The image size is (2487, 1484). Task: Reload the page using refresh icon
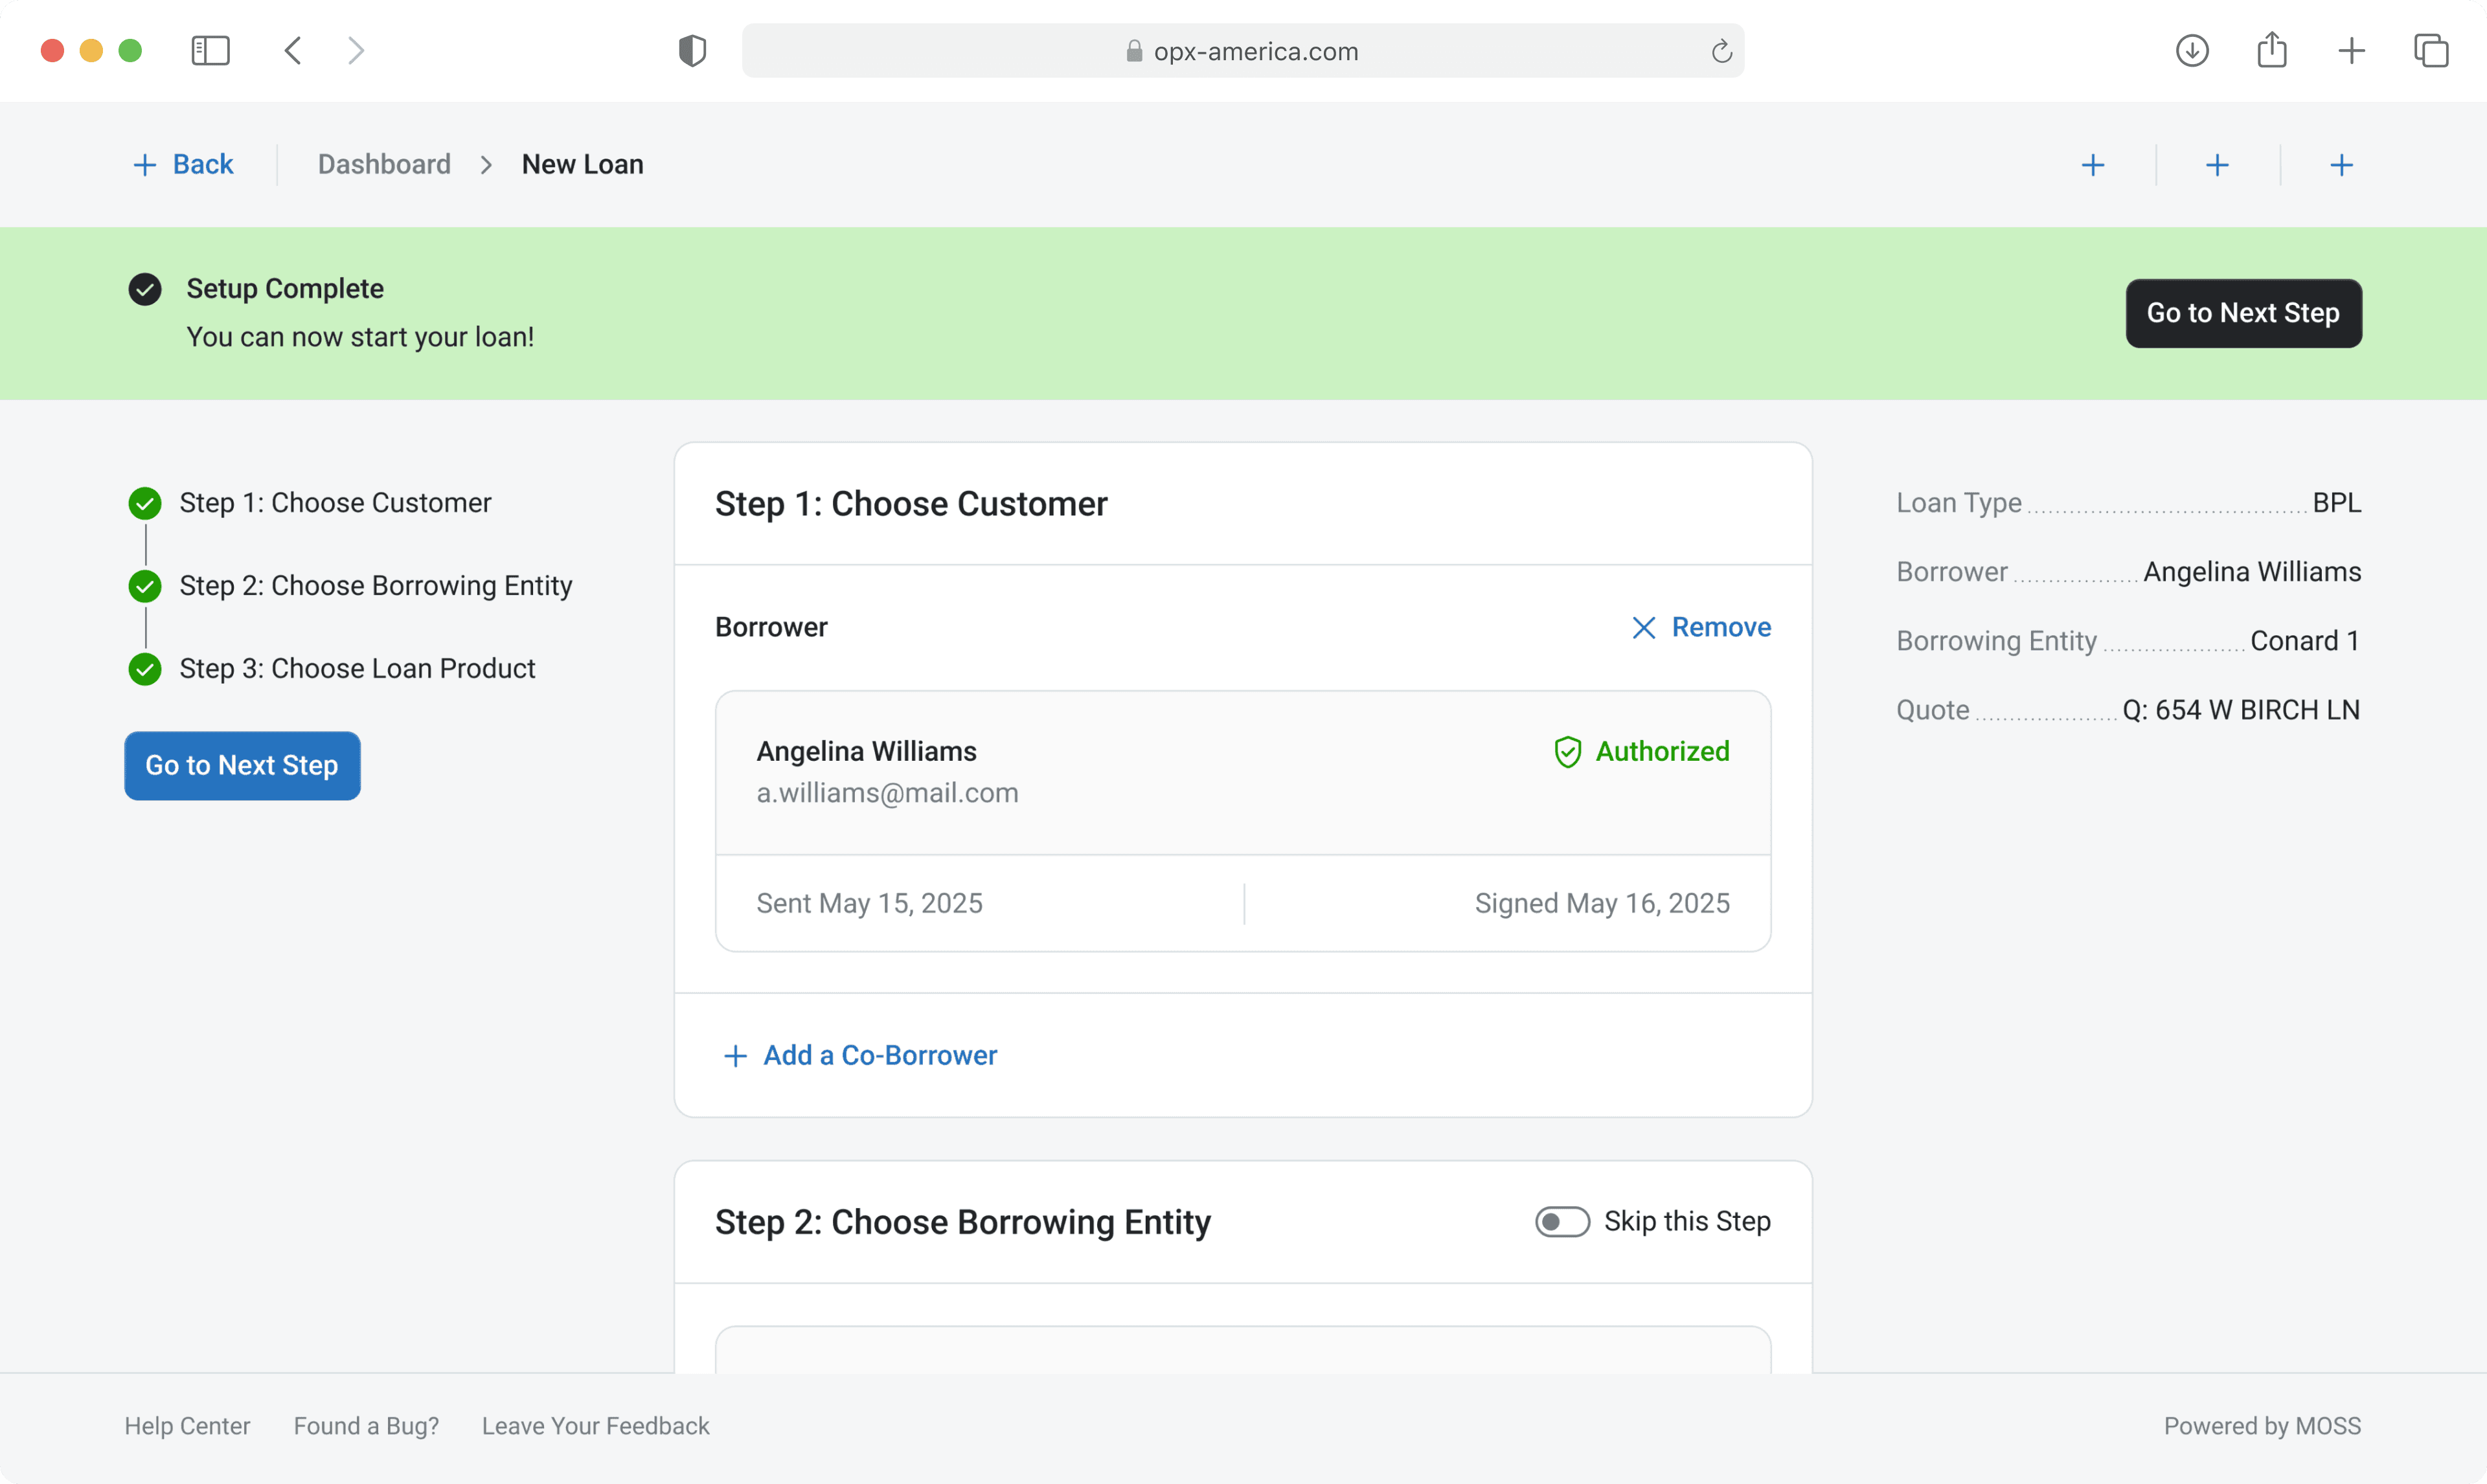pyautogui.click(x=1721, y=51)
